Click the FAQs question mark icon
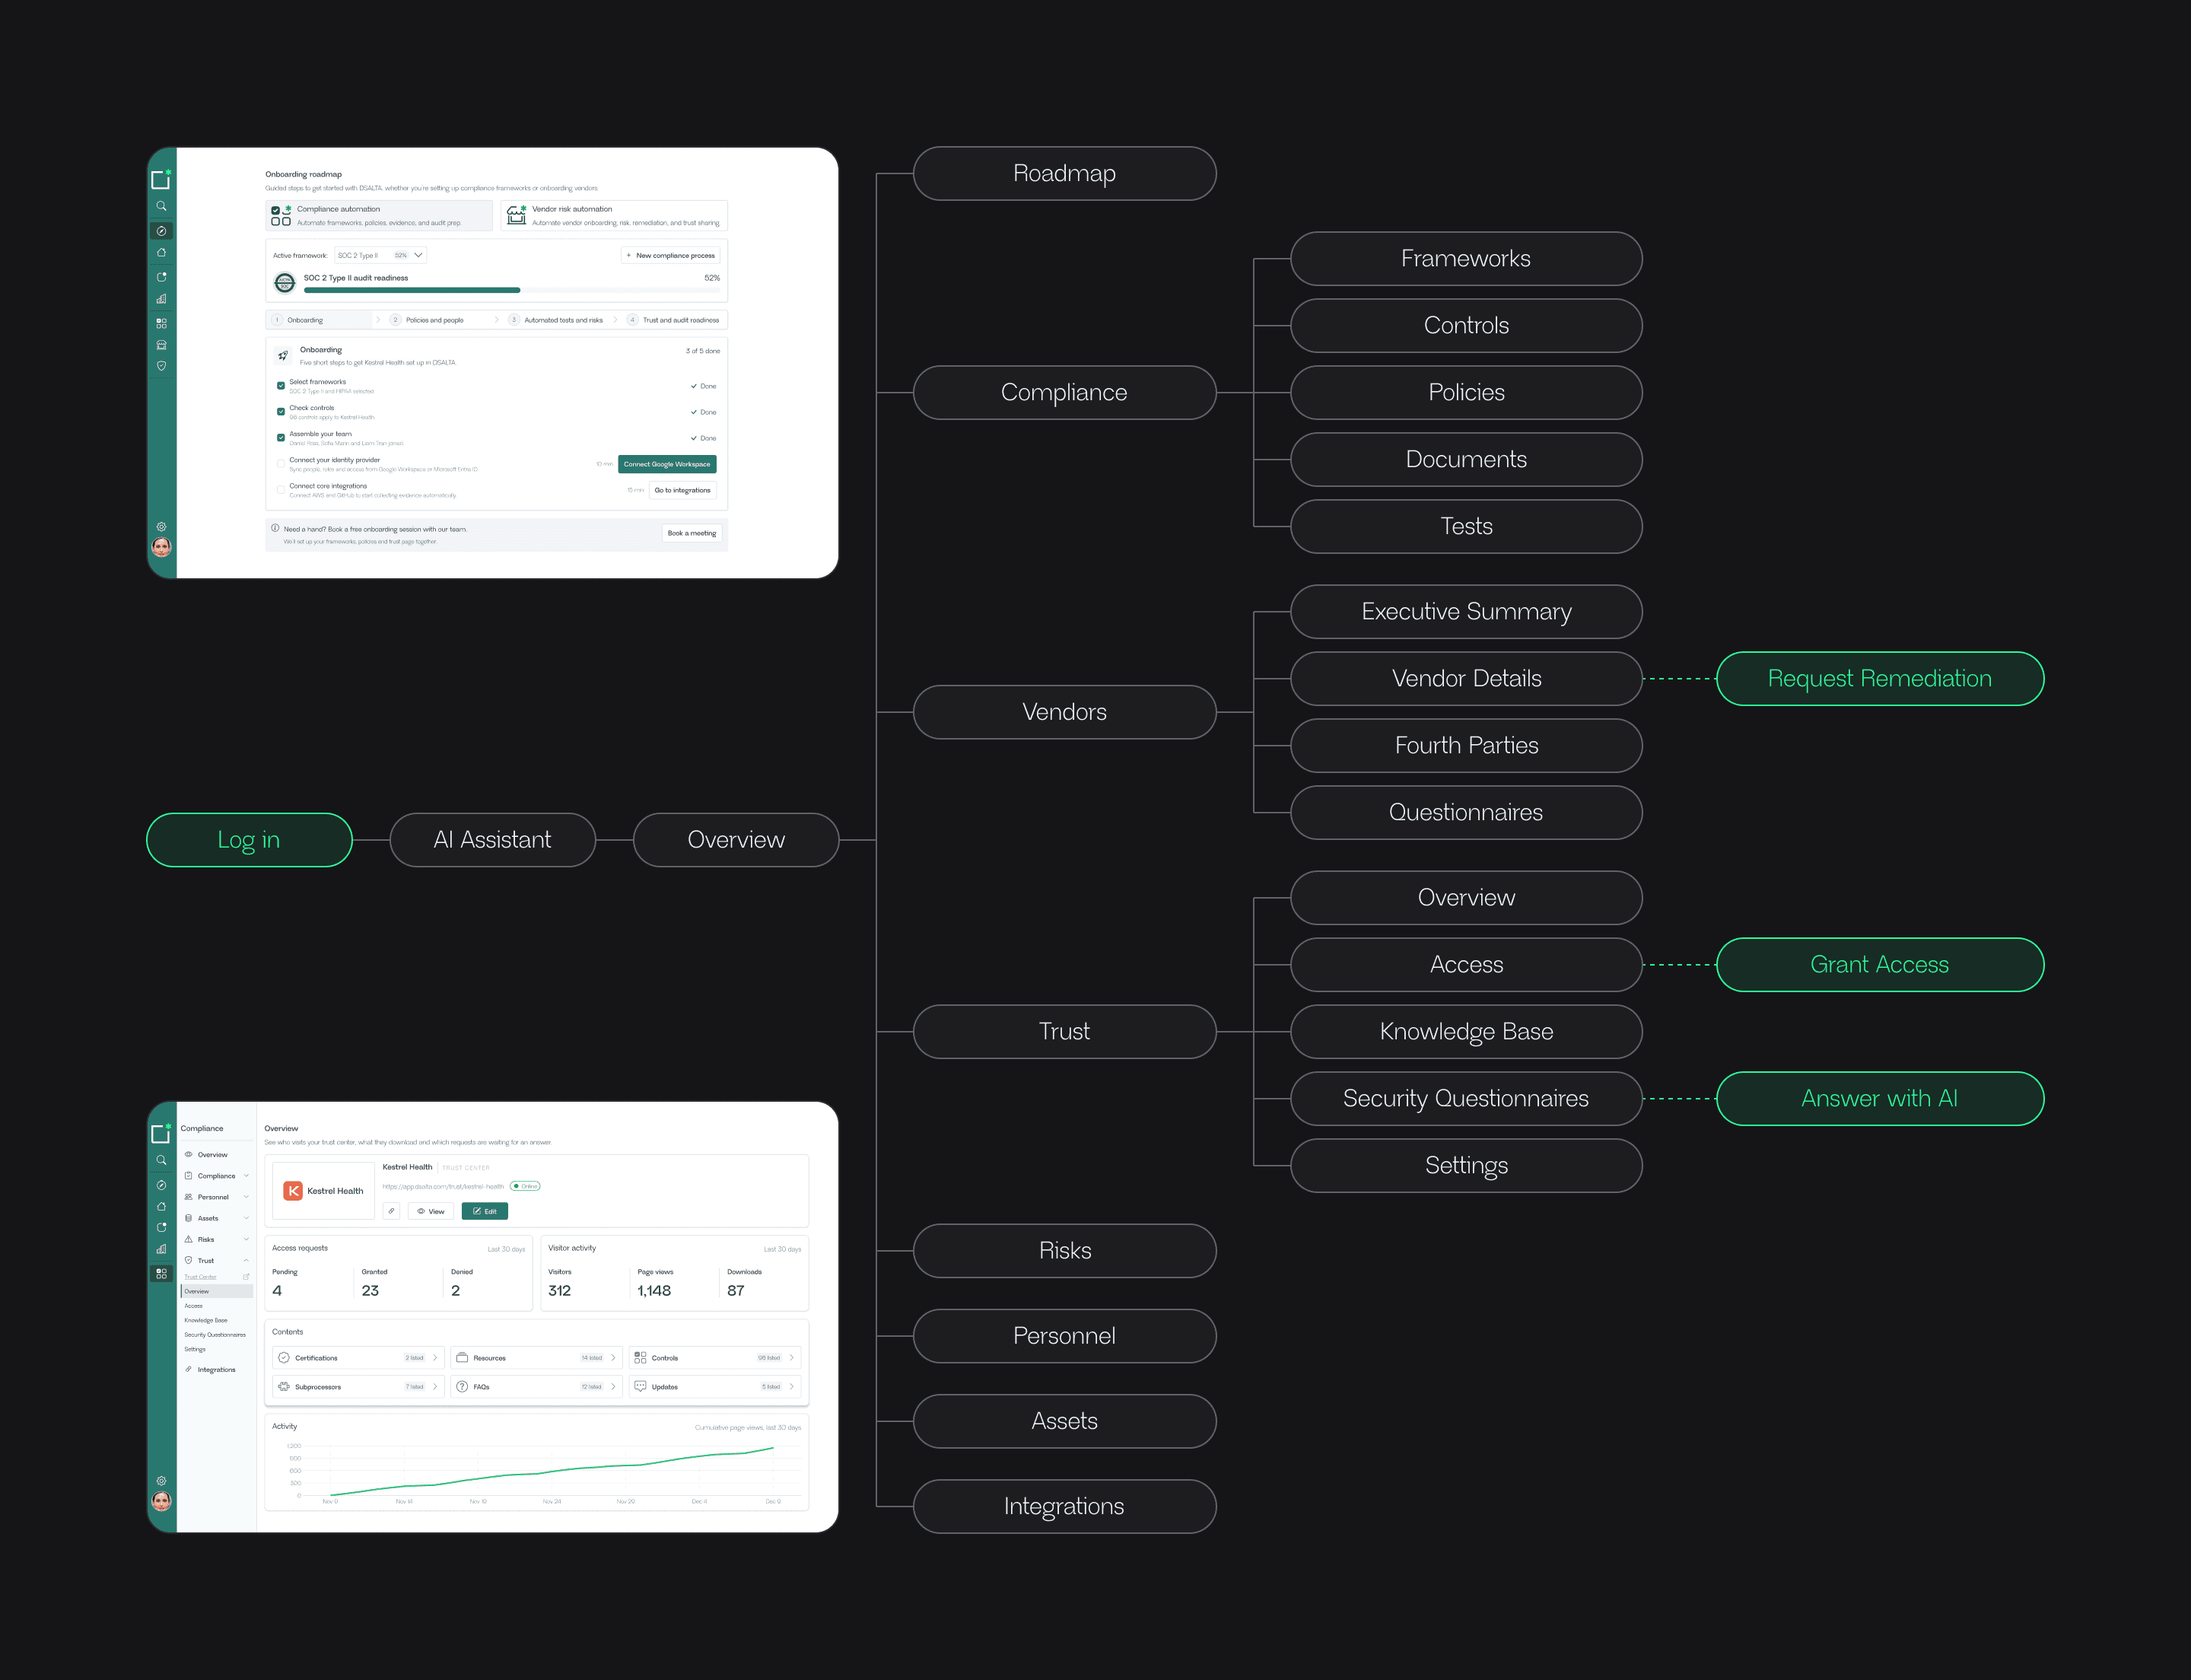The image size is (2191, 1680). (462, 1387)
